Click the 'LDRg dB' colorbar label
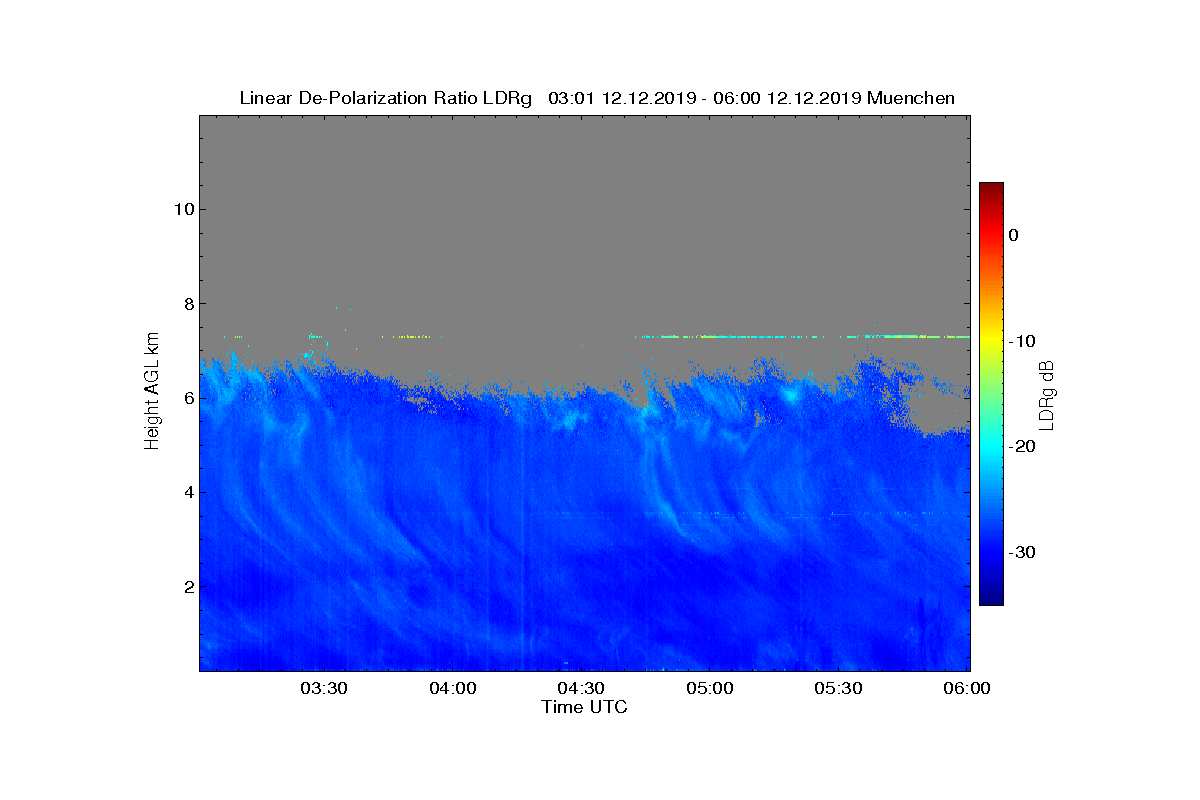This screenshot has width=1200, height=800. point(1047,394)
